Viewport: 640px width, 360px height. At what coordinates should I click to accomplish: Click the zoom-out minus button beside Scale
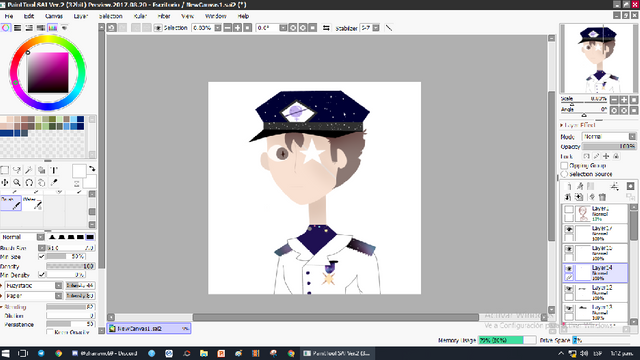tap(614, 100)
